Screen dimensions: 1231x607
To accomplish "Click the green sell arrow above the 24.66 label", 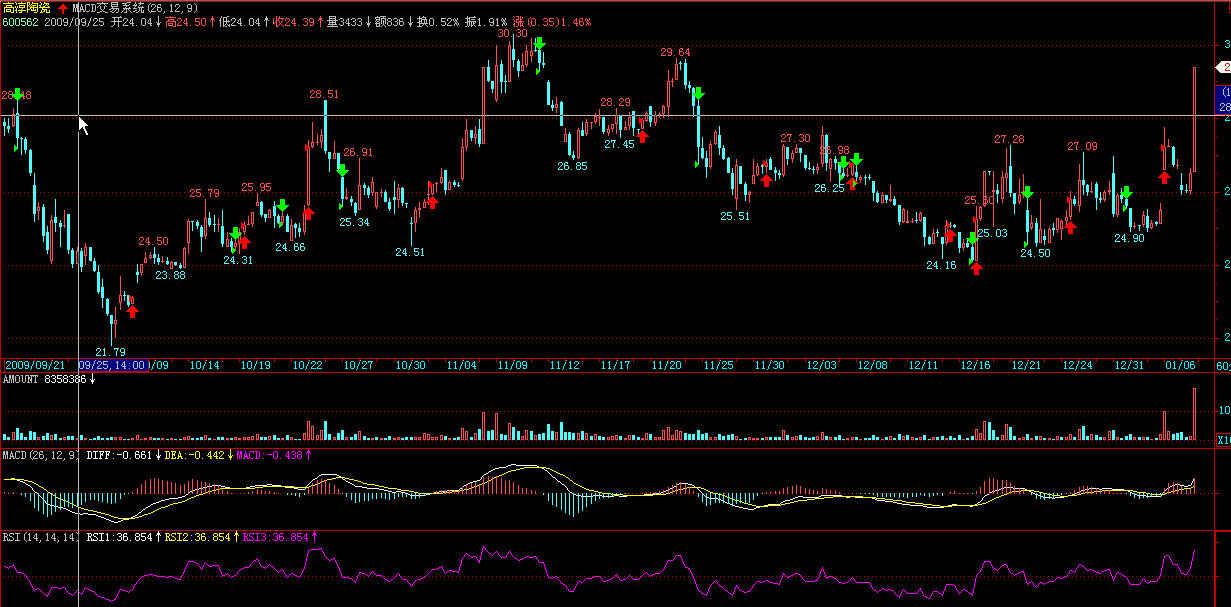I will [283, 206].
